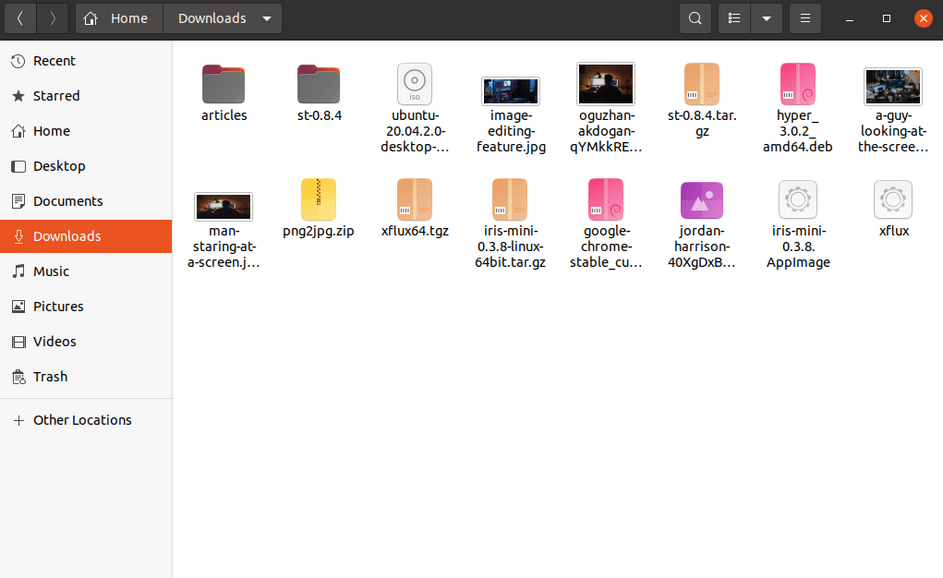Open Starred in the sidebar
The height and width of the screenshot is (578, 943).
click(x=86, y=96)
